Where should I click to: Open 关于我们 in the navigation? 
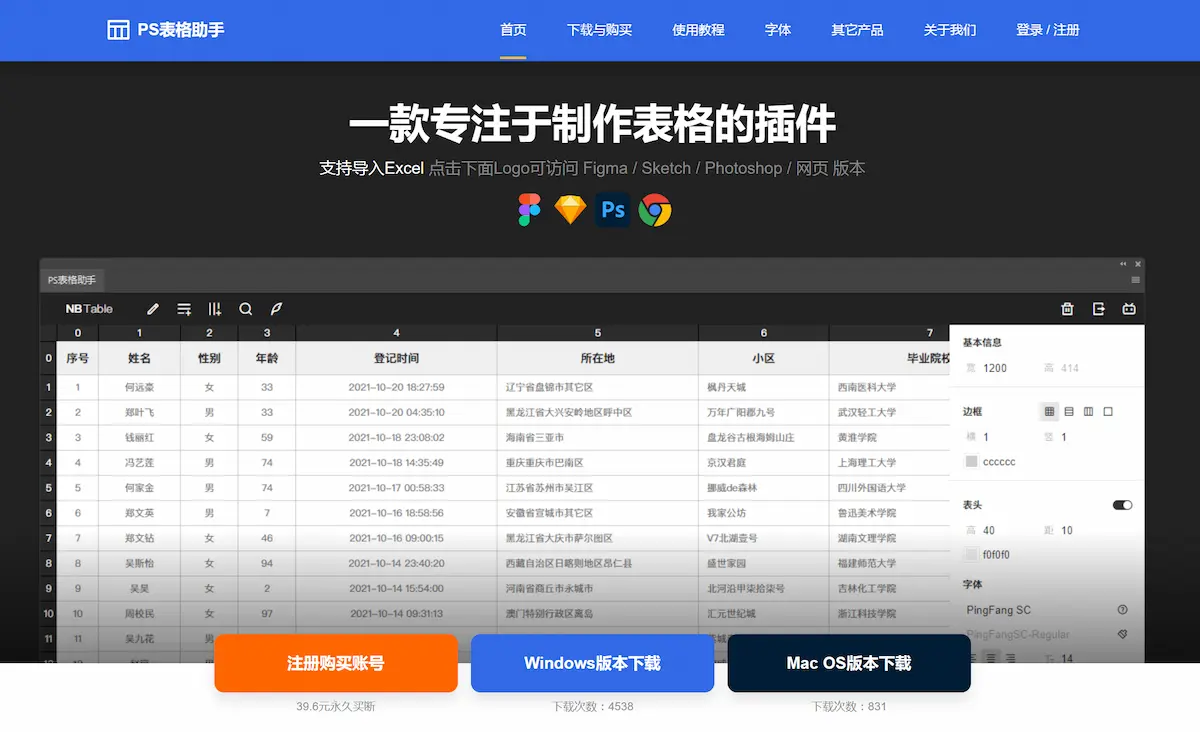click(x=949, y=30)
